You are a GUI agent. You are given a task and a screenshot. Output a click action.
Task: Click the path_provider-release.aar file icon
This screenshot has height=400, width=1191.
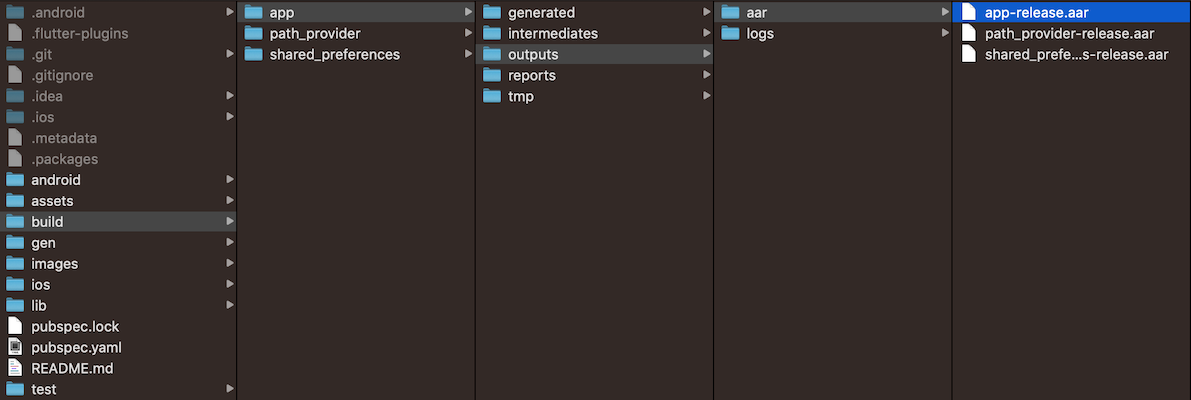coord(968,33)
